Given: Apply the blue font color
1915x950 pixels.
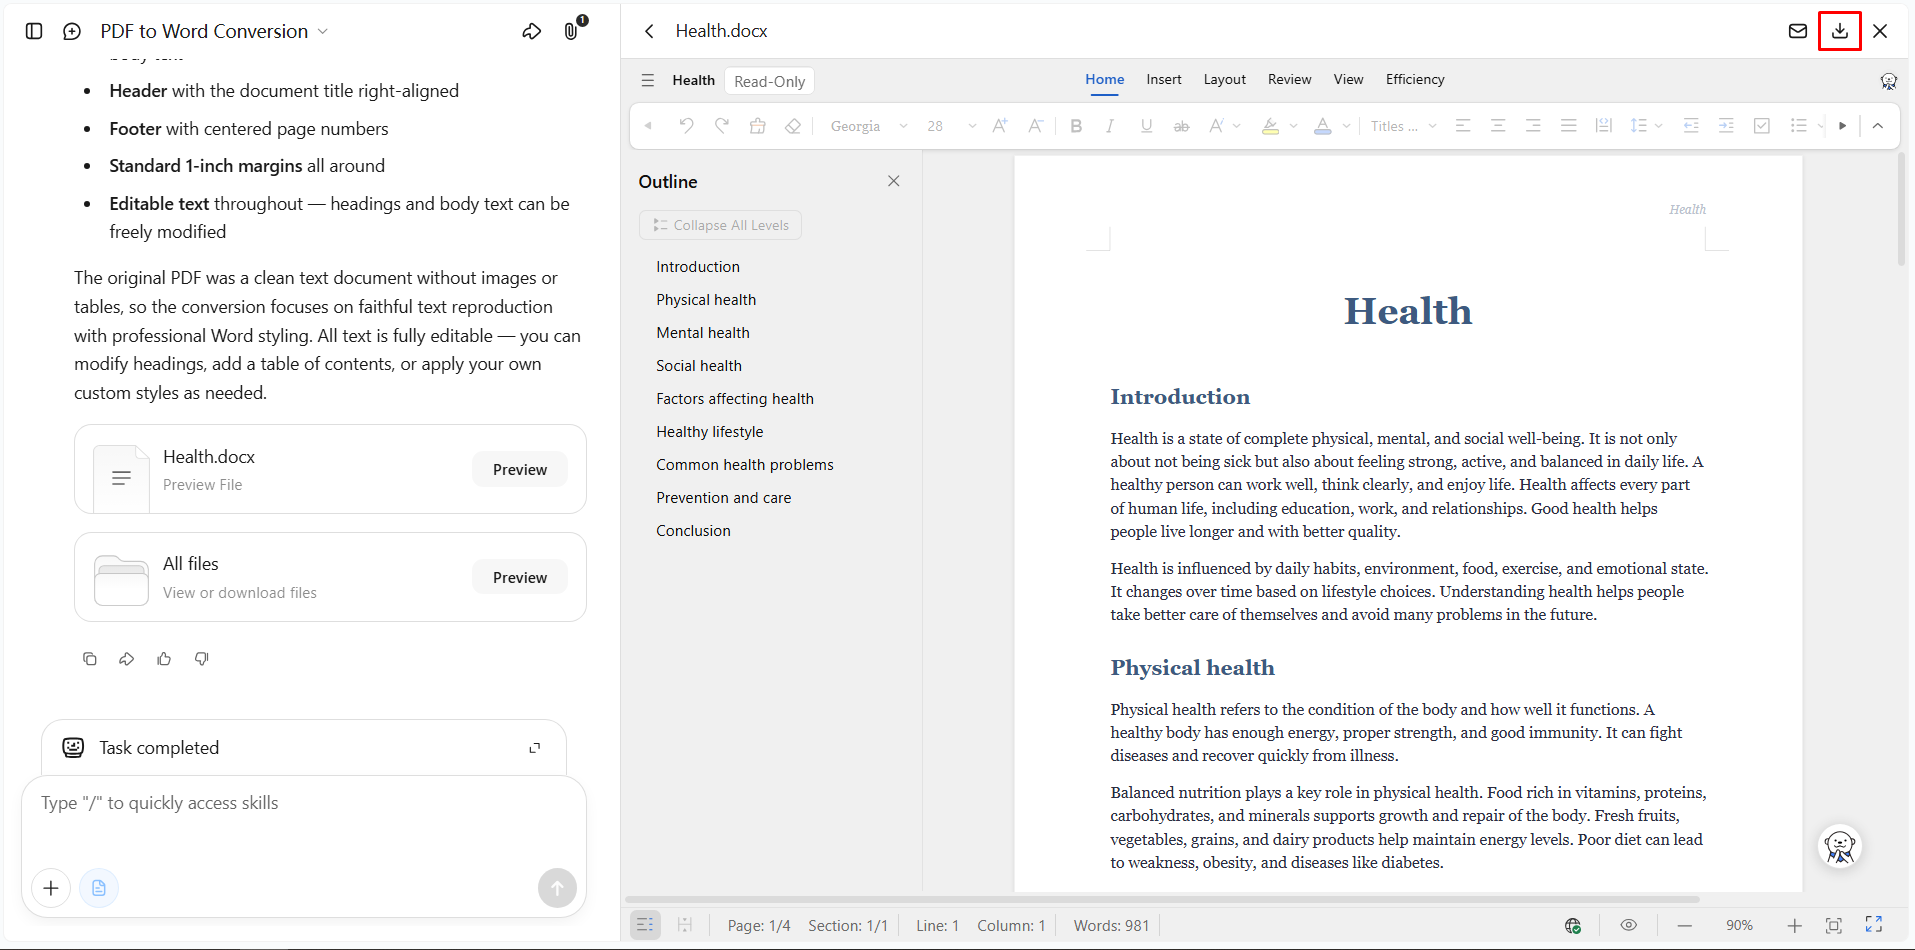Looking at the screenshot, I should click(1322, 126).
